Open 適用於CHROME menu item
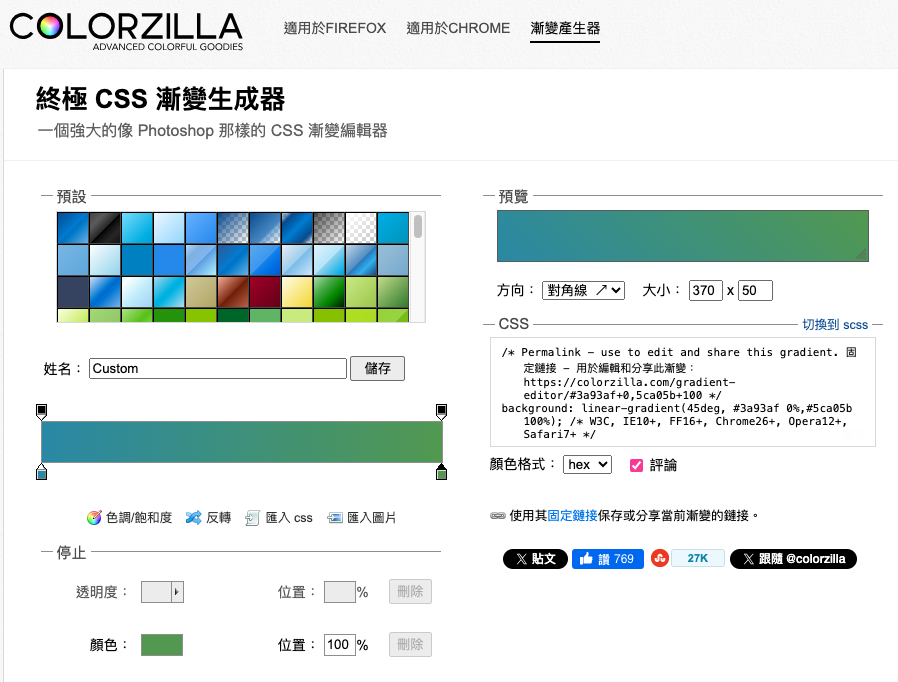Screen dimensions: 898x682 (x=458, y=28)
